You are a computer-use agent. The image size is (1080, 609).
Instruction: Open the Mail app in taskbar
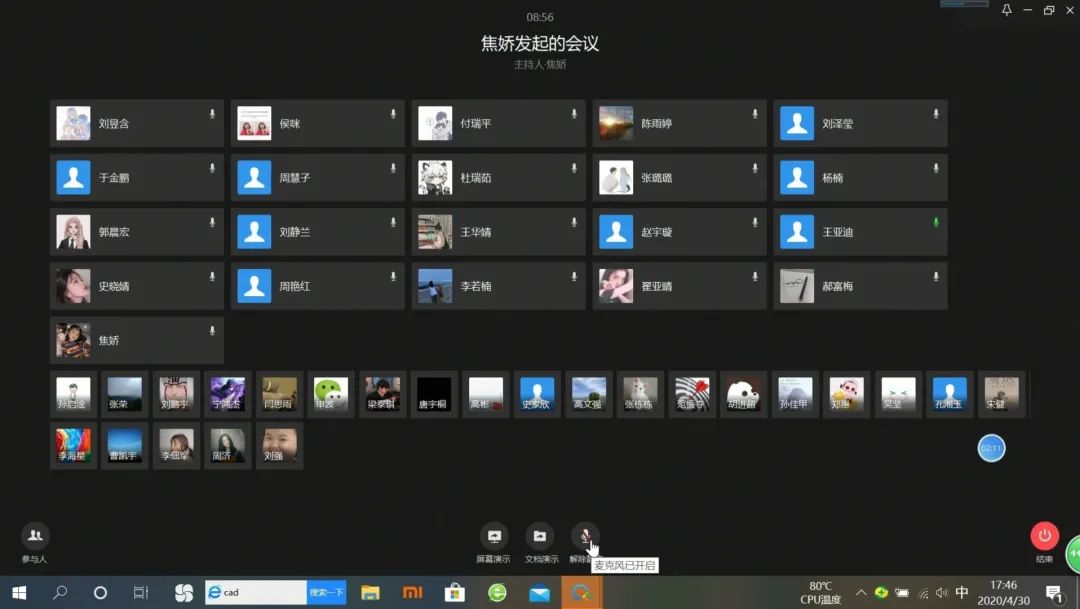(539, 592)
